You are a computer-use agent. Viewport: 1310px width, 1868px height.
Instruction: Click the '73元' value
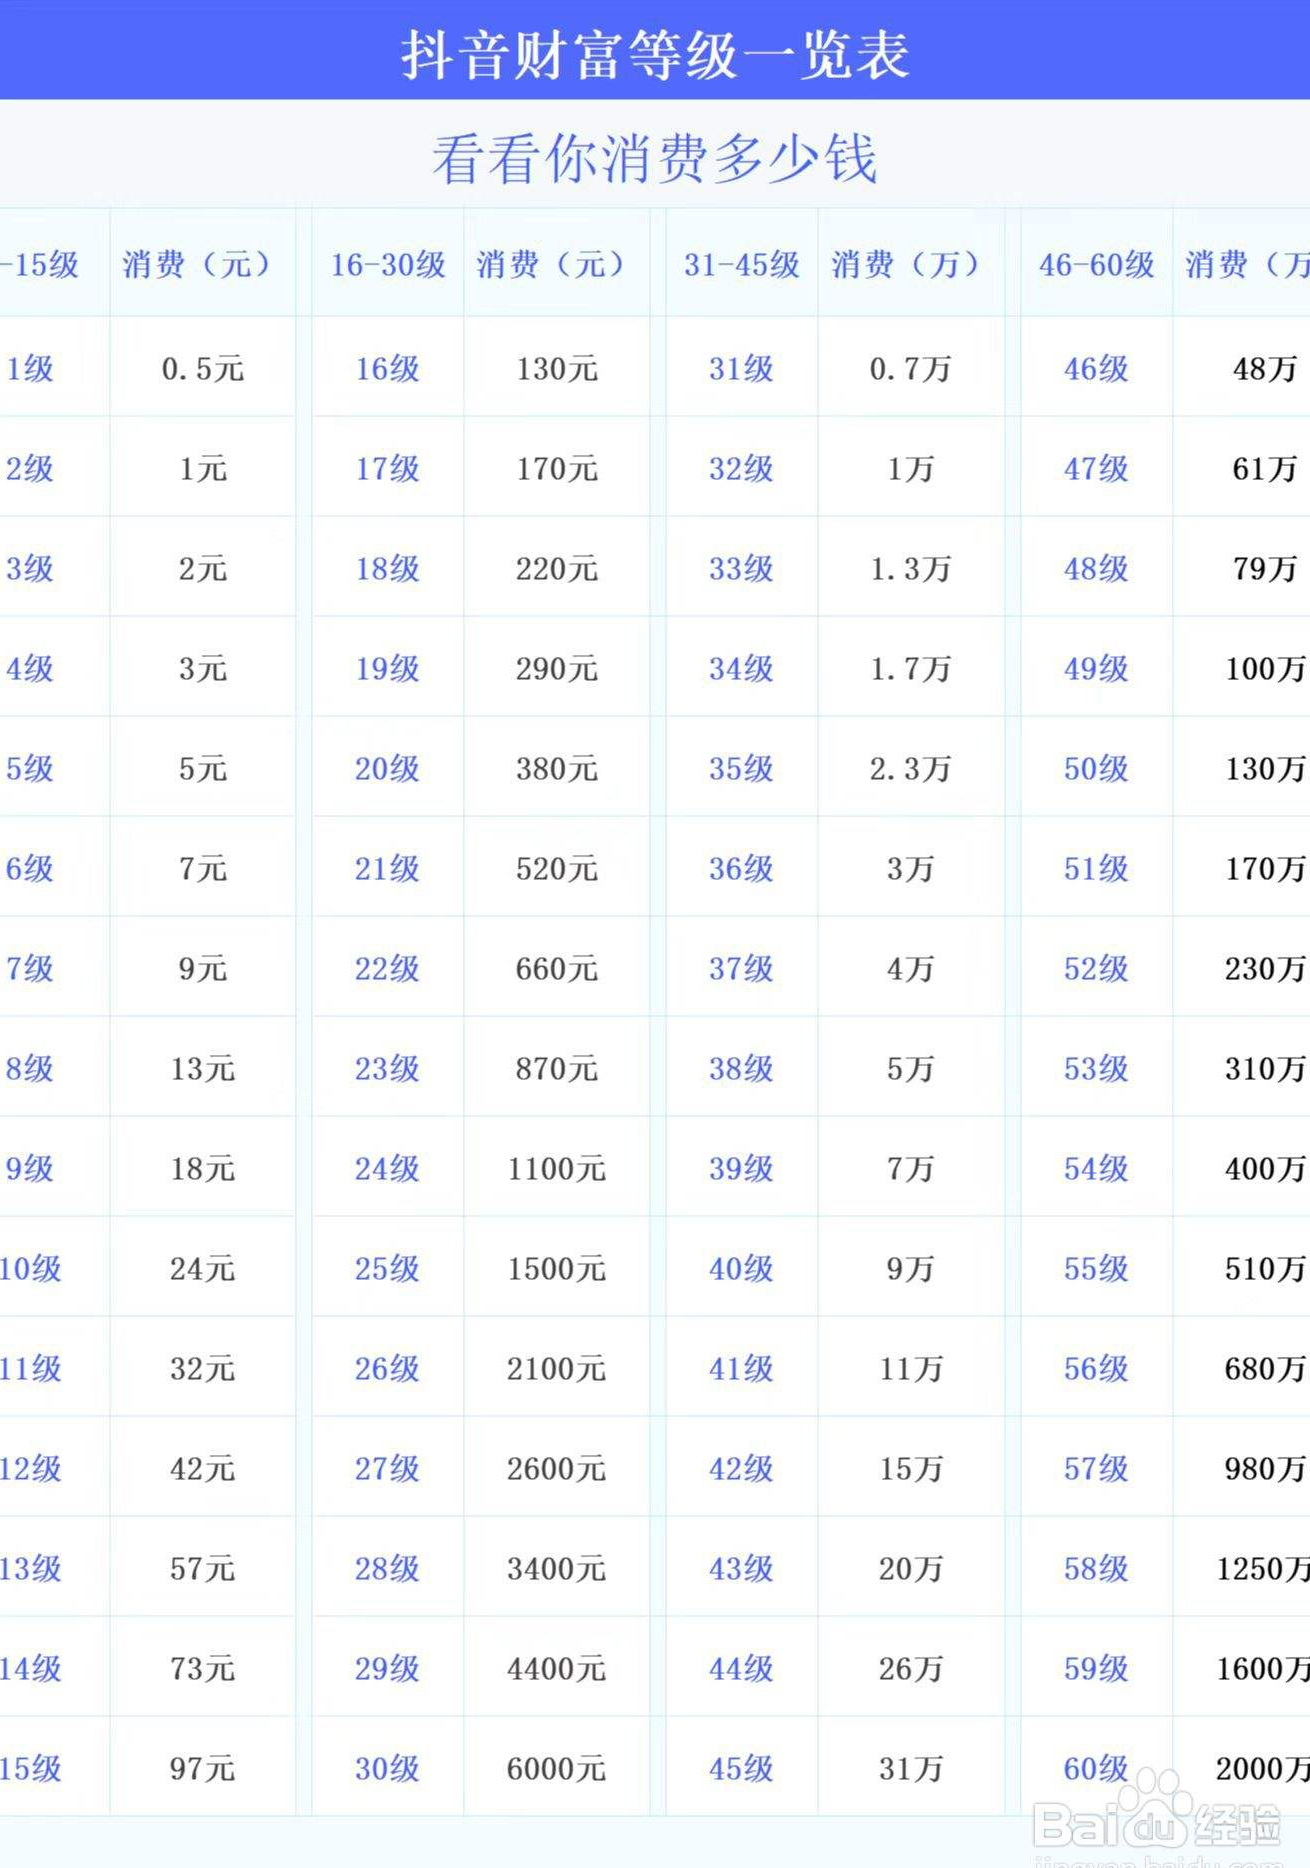pyautogui.click(x=203, y=1669)
